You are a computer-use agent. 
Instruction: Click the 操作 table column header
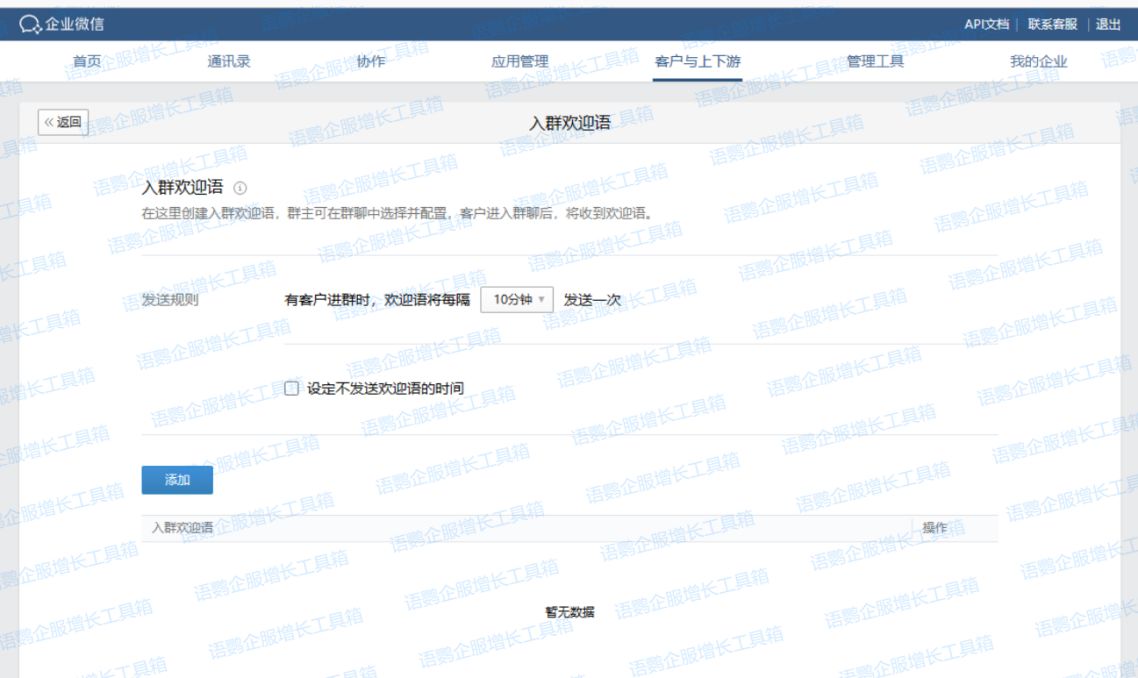[x=935, y=528]
